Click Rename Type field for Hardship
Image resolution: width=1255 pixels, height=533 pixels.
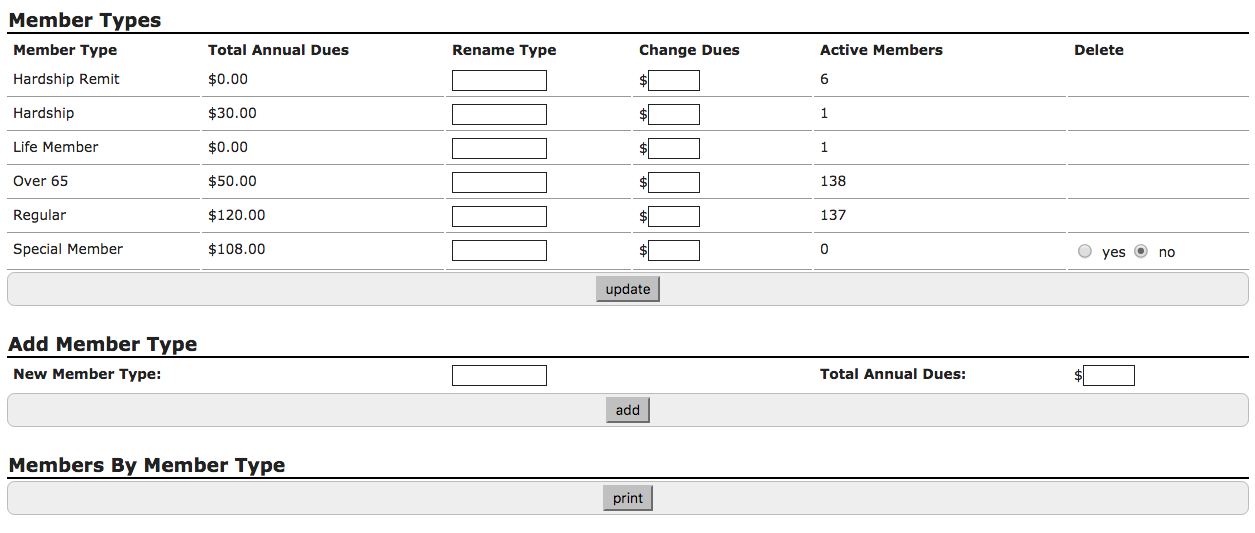coord(499,115)
